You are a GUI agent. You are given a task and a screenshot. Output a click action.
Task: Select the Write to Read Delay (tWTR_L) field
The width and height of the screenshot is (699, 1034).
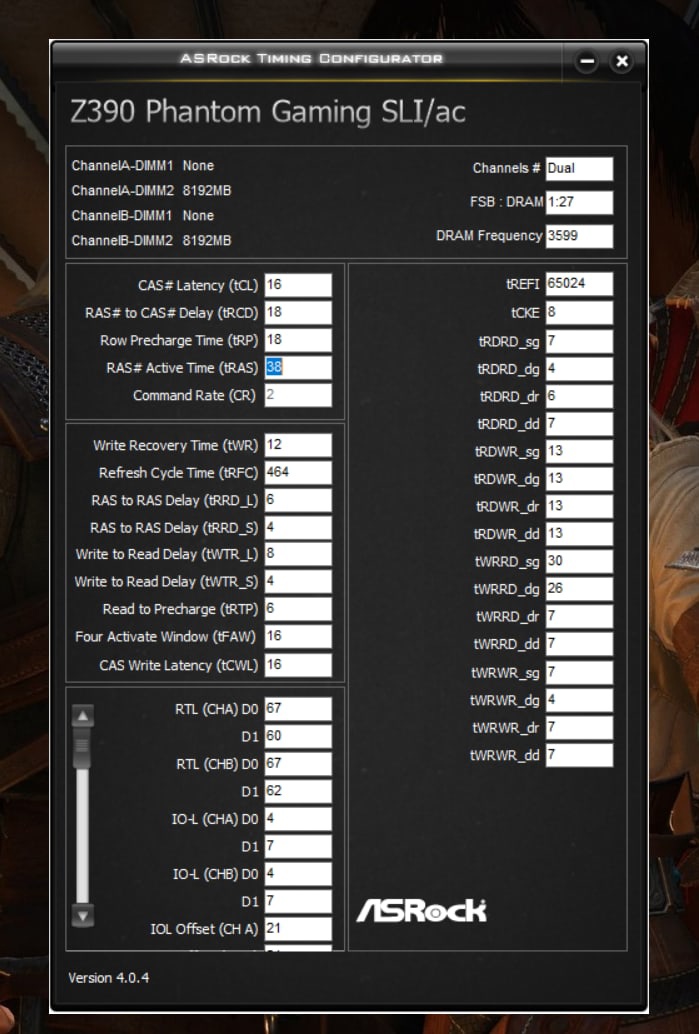pyautogui.click(x=298, y=555)
